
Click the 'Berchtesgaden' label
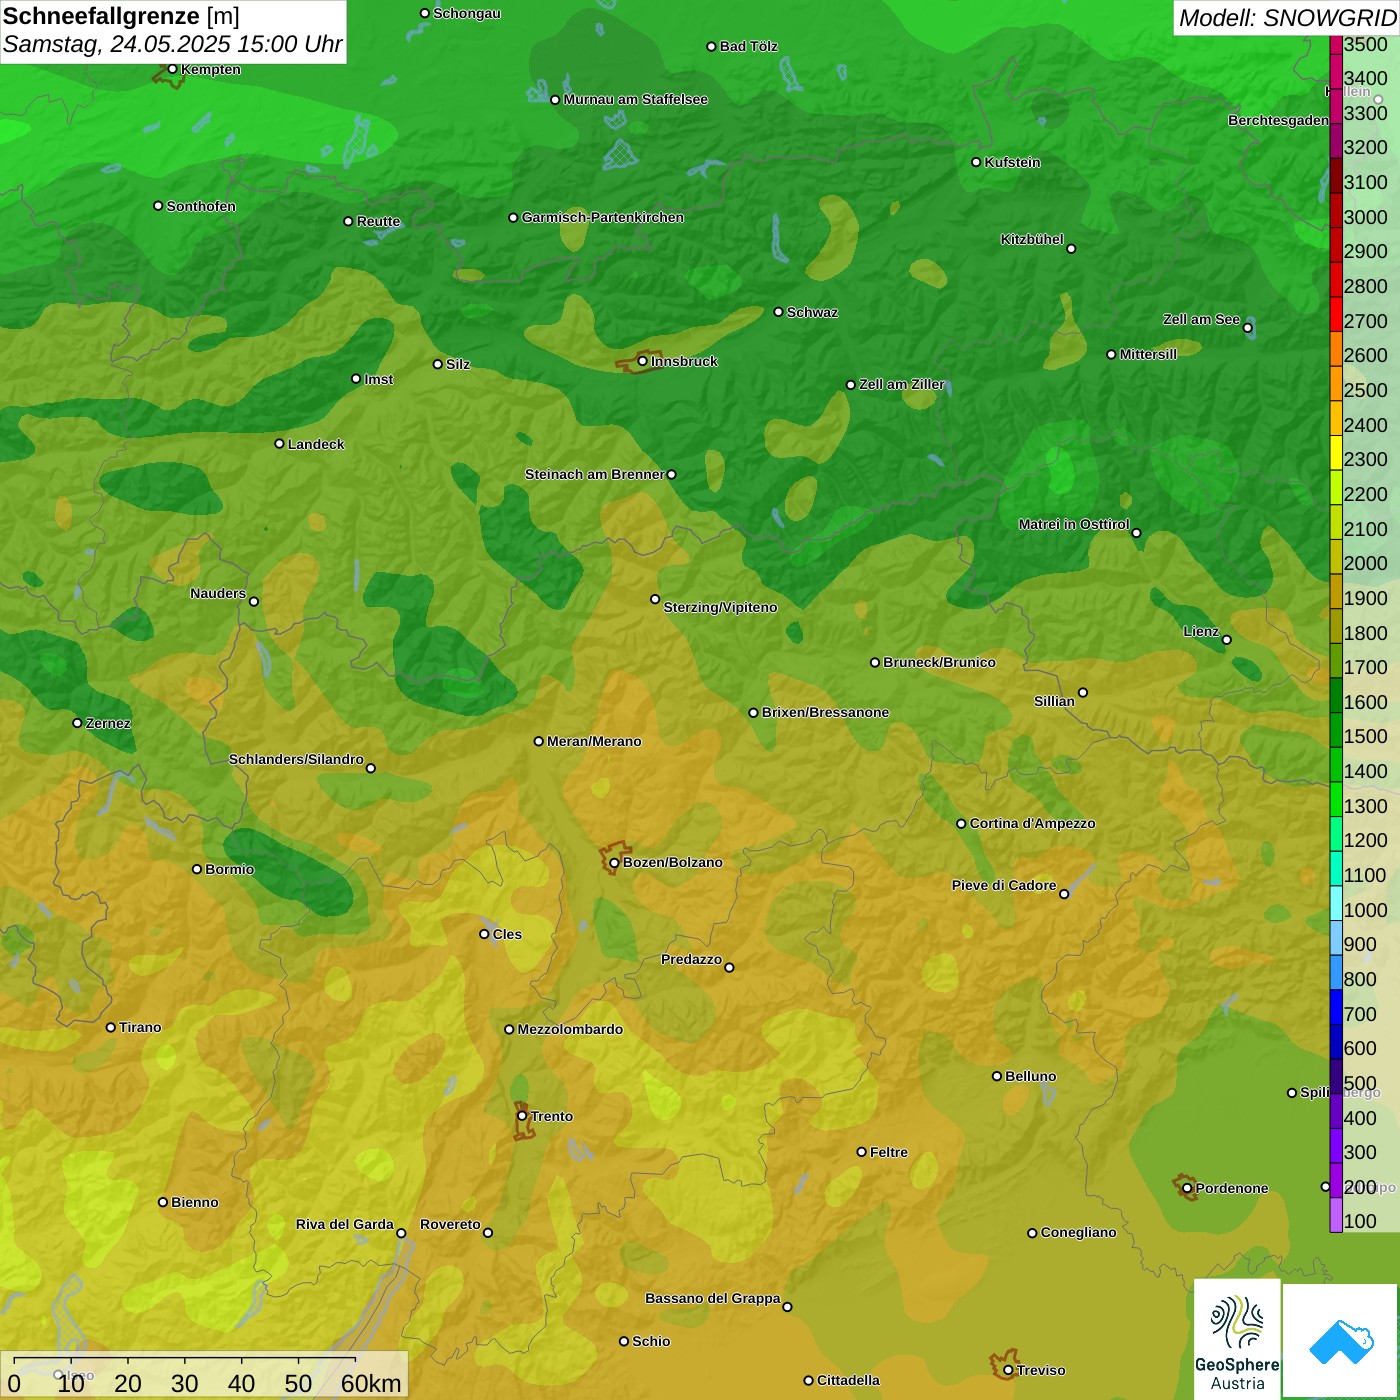pos(1278,120)
